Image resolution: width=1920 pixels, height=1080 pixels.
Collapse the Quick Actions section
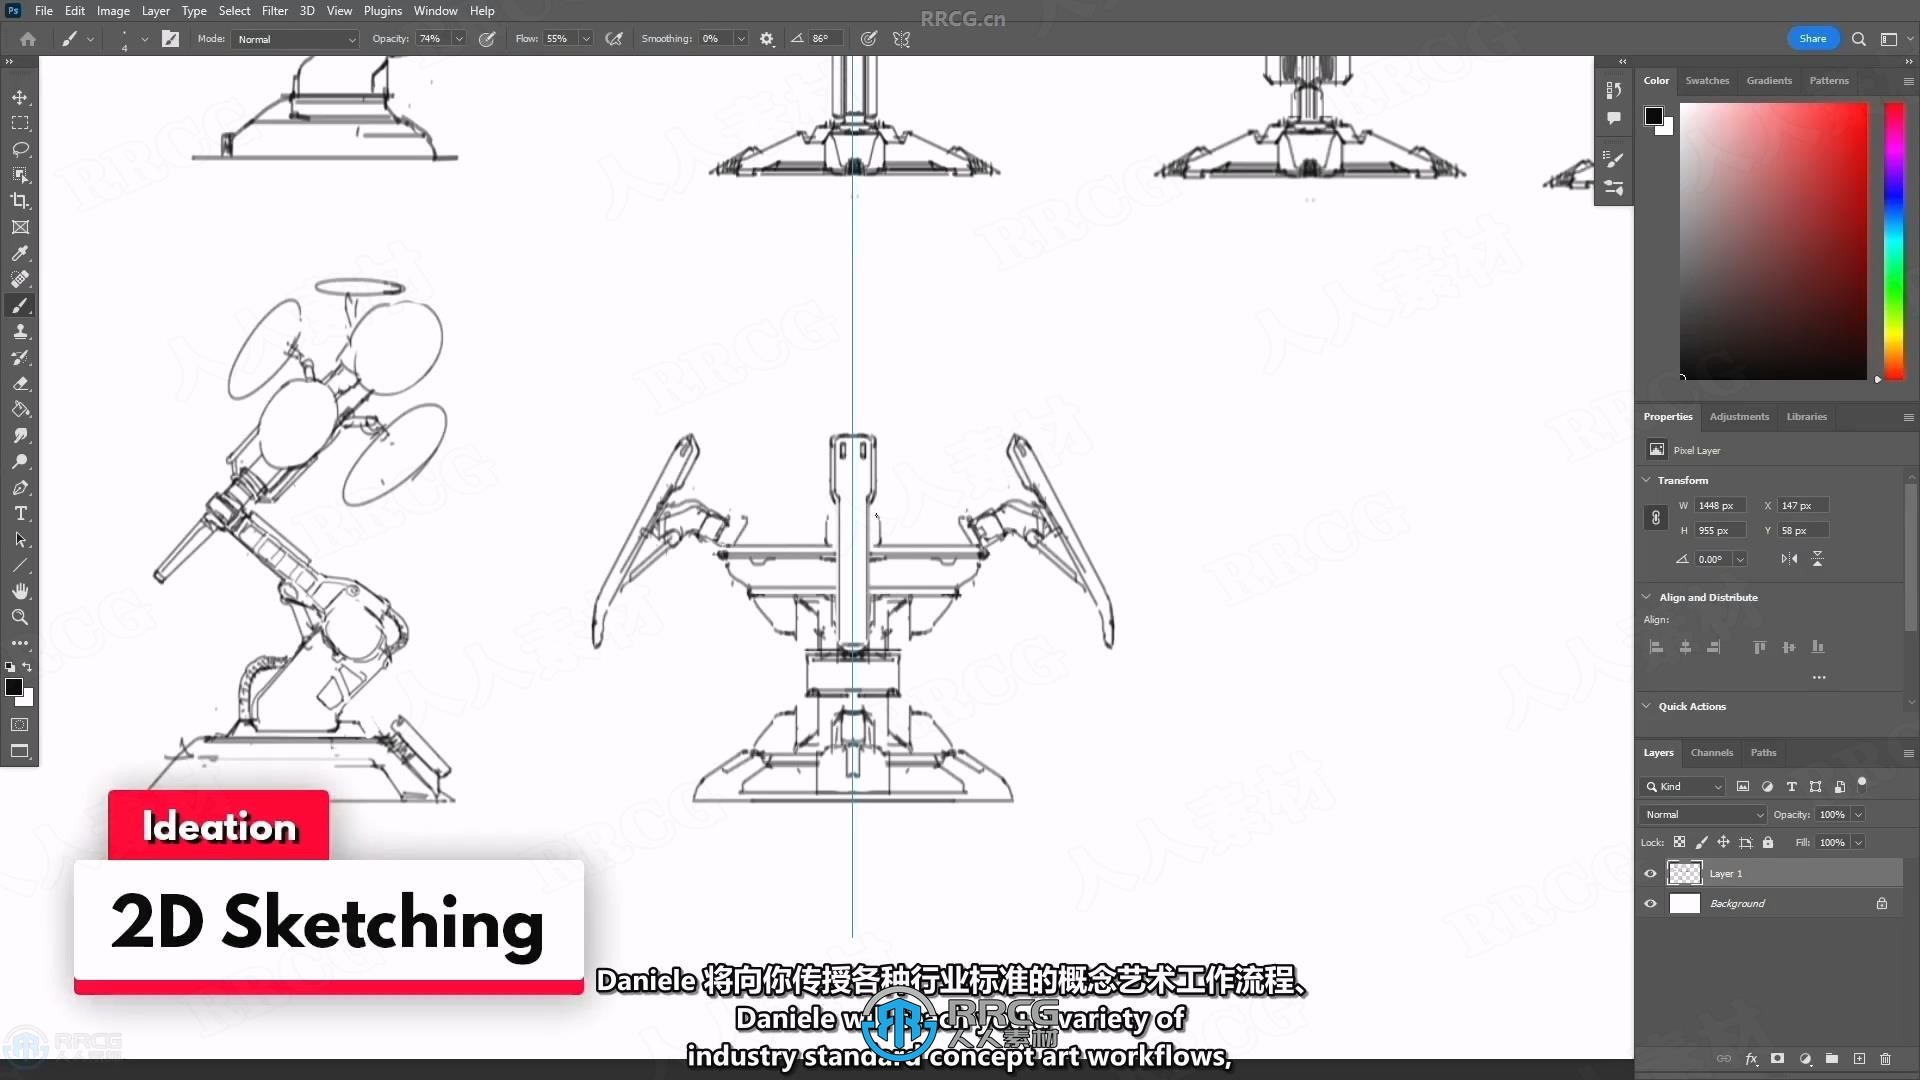click(1646, 706)
